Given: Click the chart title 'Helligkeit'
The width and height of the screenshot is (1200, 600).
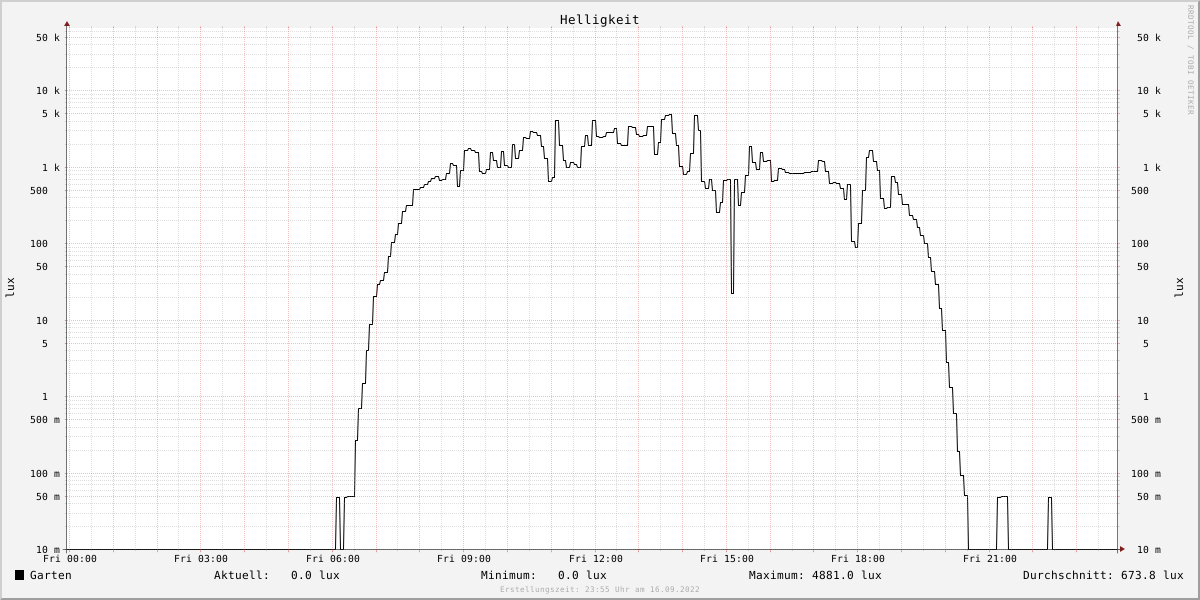Looking at the screenshot, I should click(599, 19).
